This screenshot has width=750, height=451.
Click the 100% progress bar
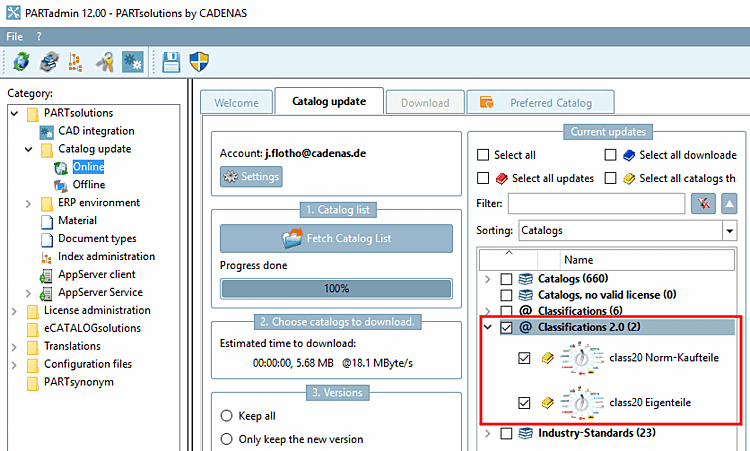(336, 288)
